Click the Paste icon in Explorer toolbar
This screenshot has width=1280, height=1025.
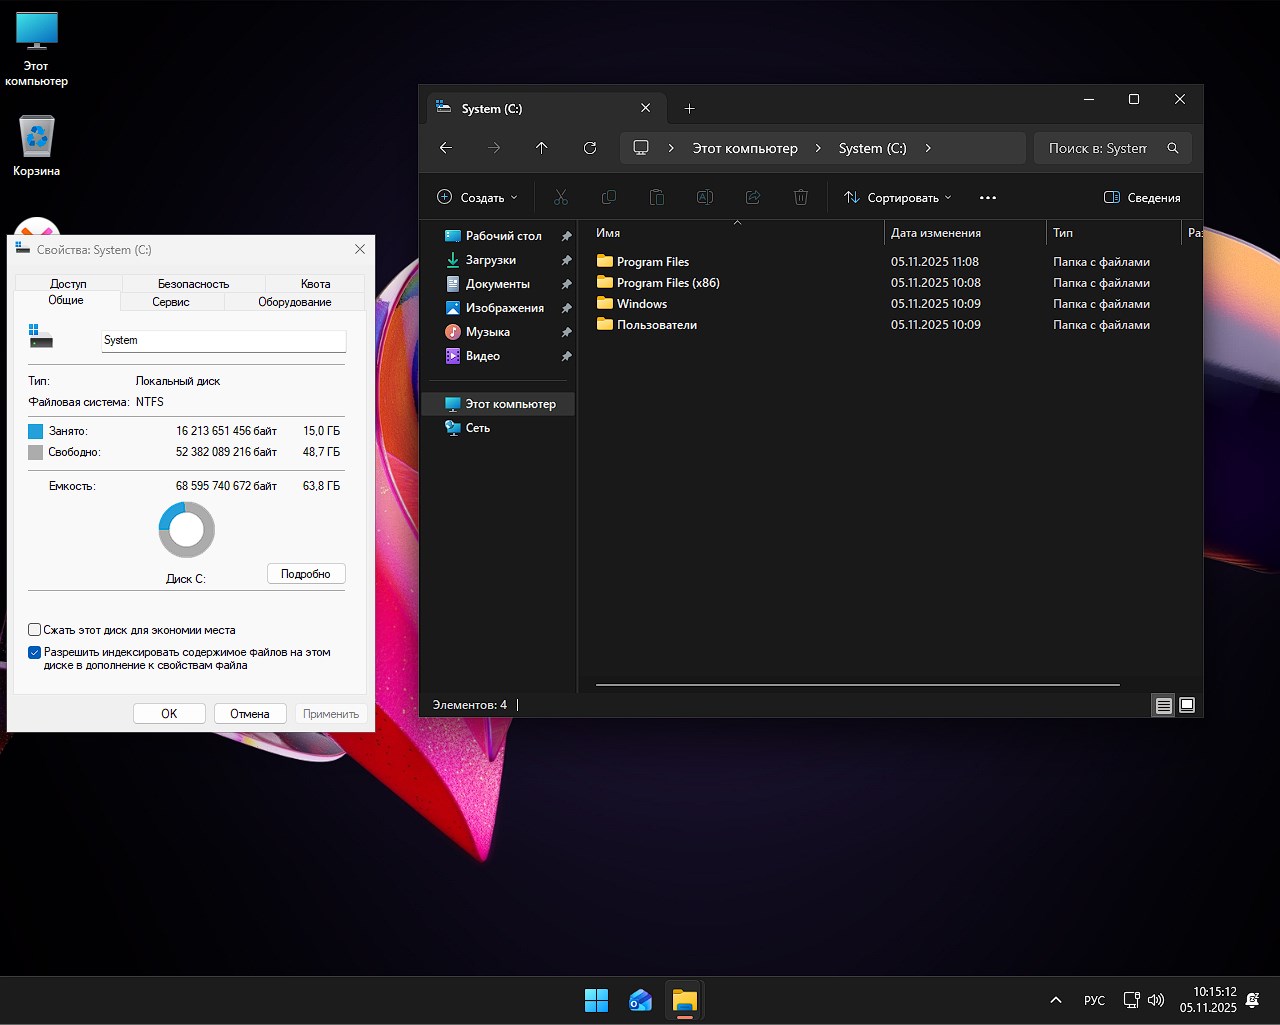pos(657,197)
